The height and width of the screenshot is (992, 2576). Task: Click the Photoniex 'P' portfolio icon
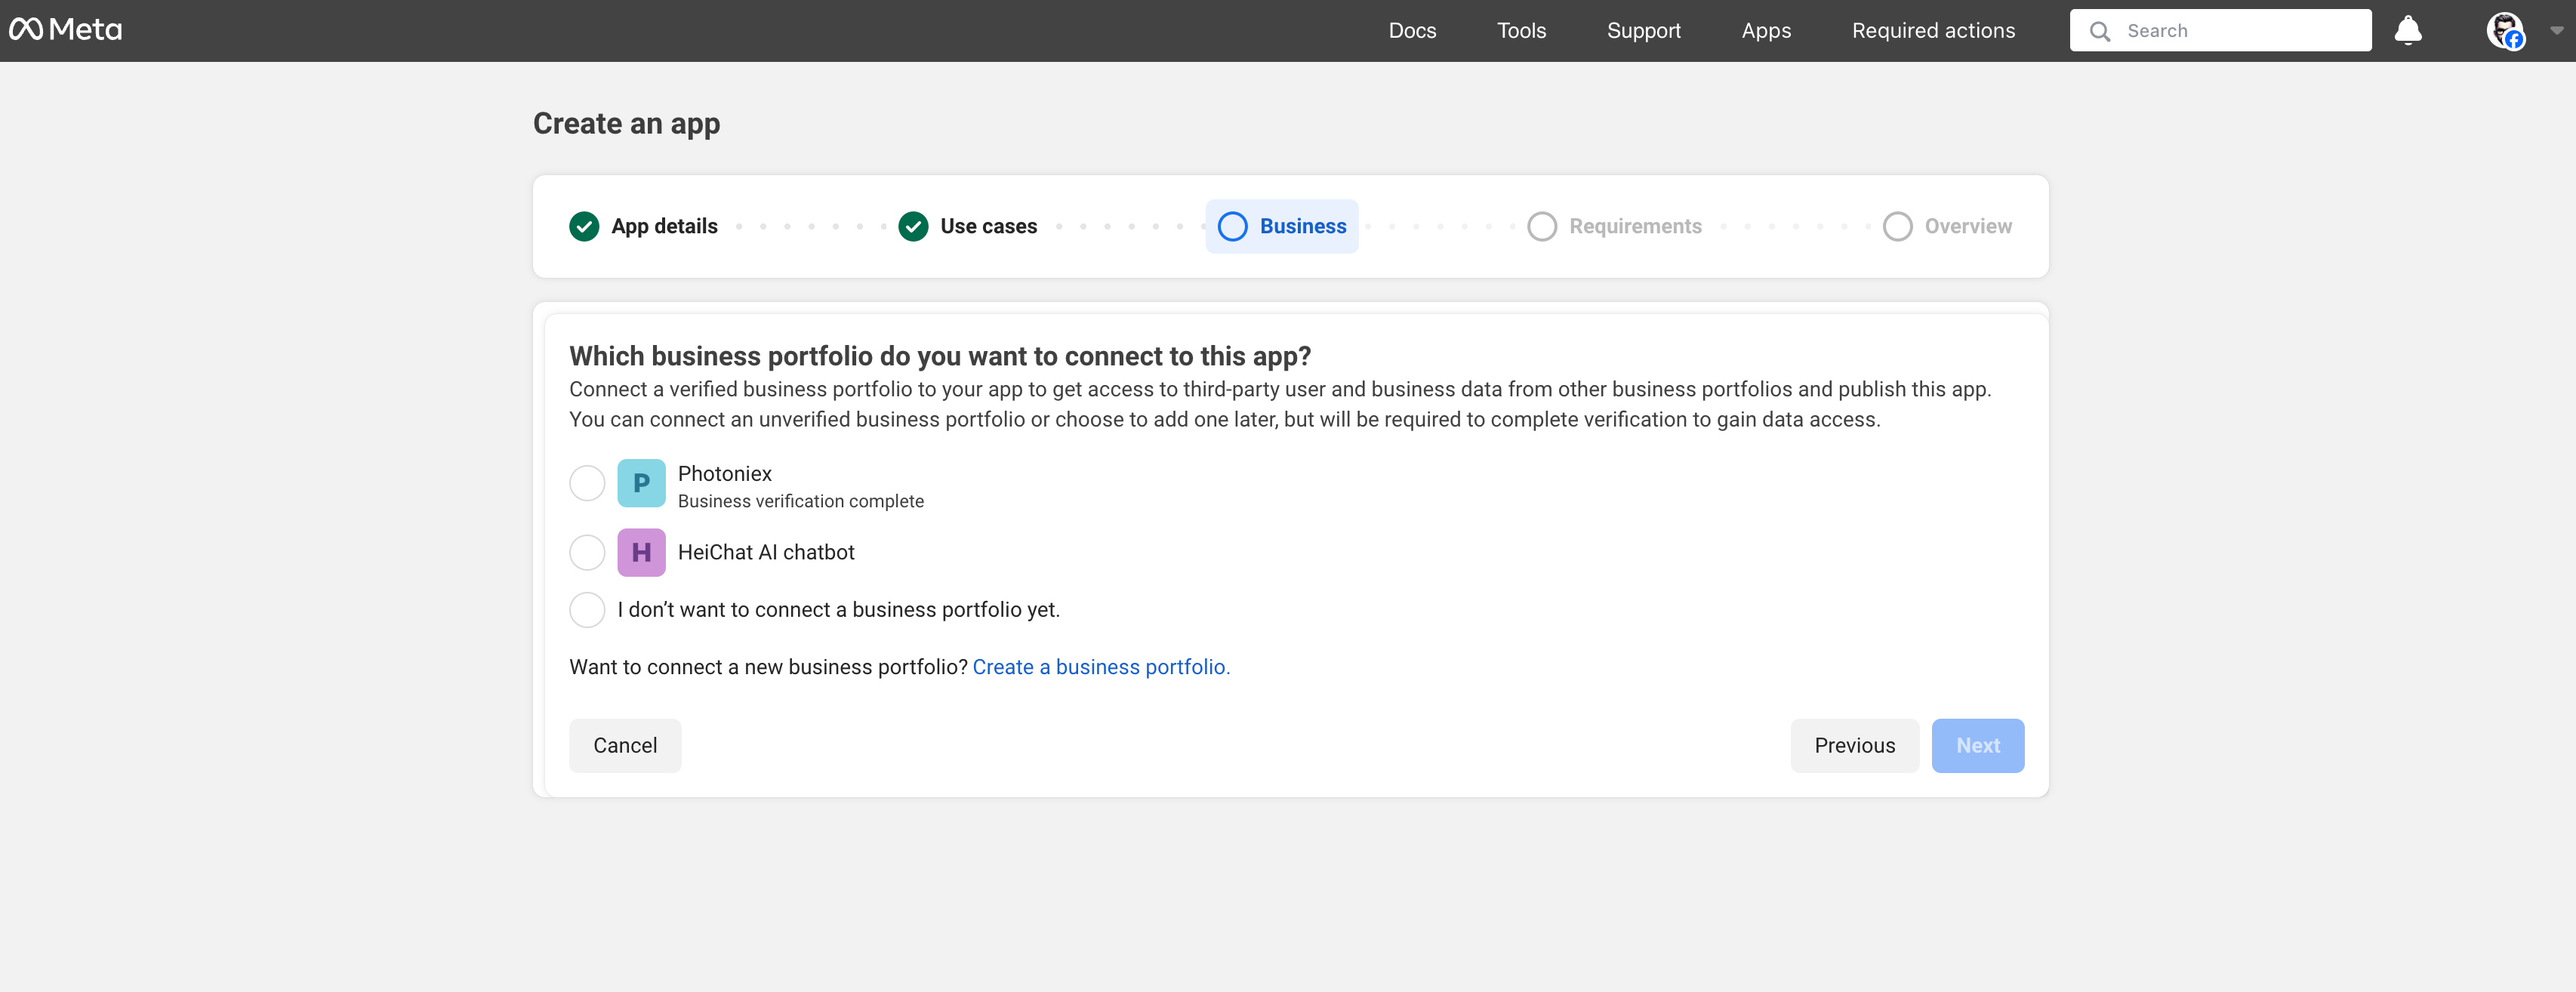pos(641,484)
